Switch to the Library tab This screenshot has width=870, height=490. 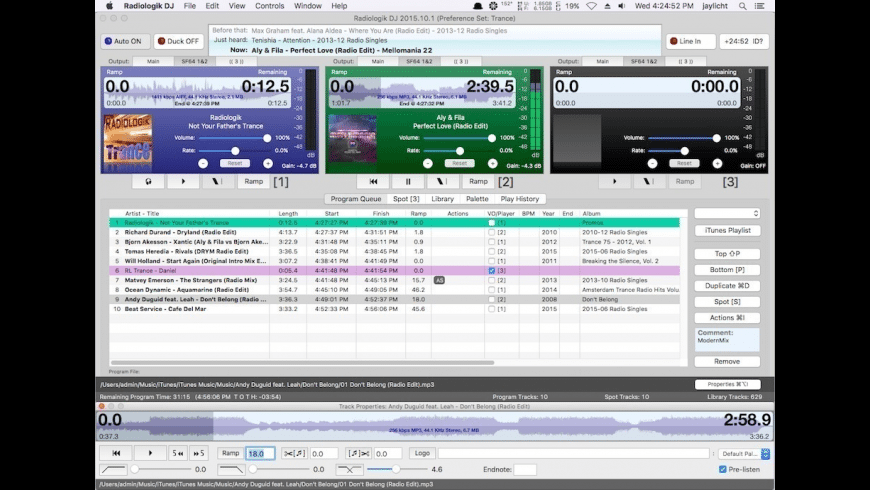pyautogui.click(x=442, y=199)
